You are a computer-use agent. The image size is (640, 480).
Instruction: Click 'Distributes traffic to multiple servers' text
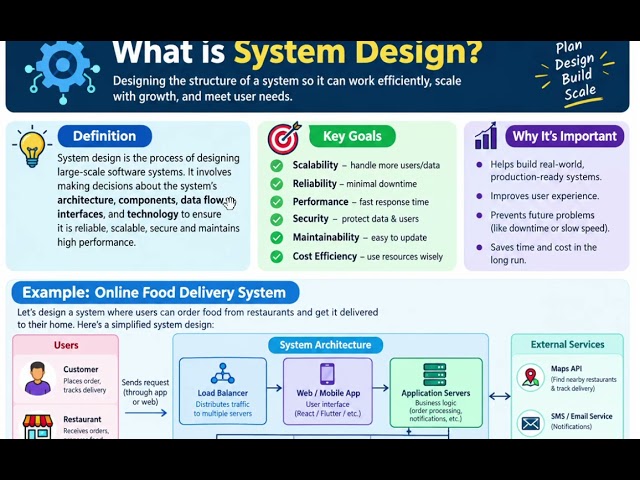(x=222, y=409)
